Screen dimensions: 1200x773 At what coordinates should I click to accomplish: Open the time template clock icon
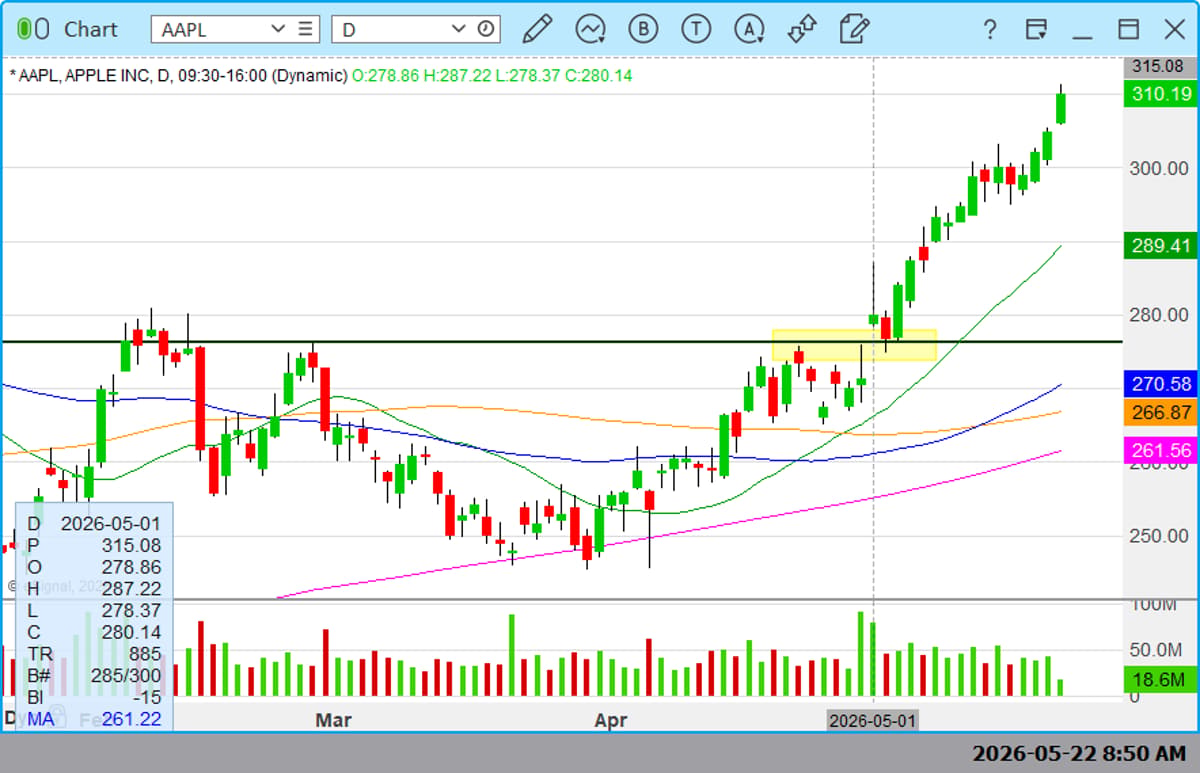(x=486, y=29)
